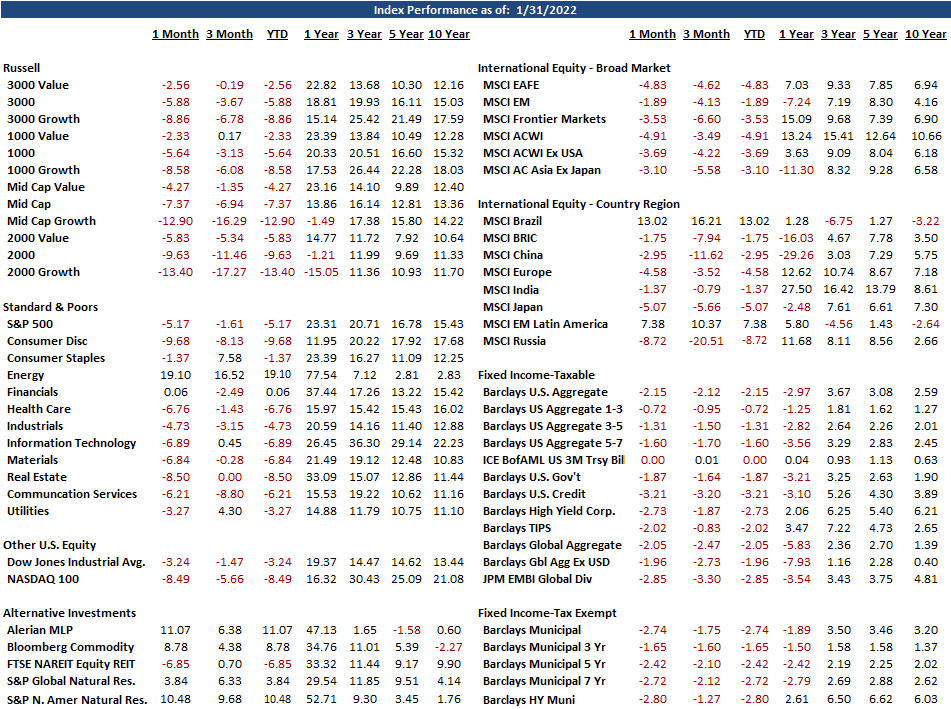
Task: Select the 'Barclays High Yield Corp.' label
Action: coord(549,511)
